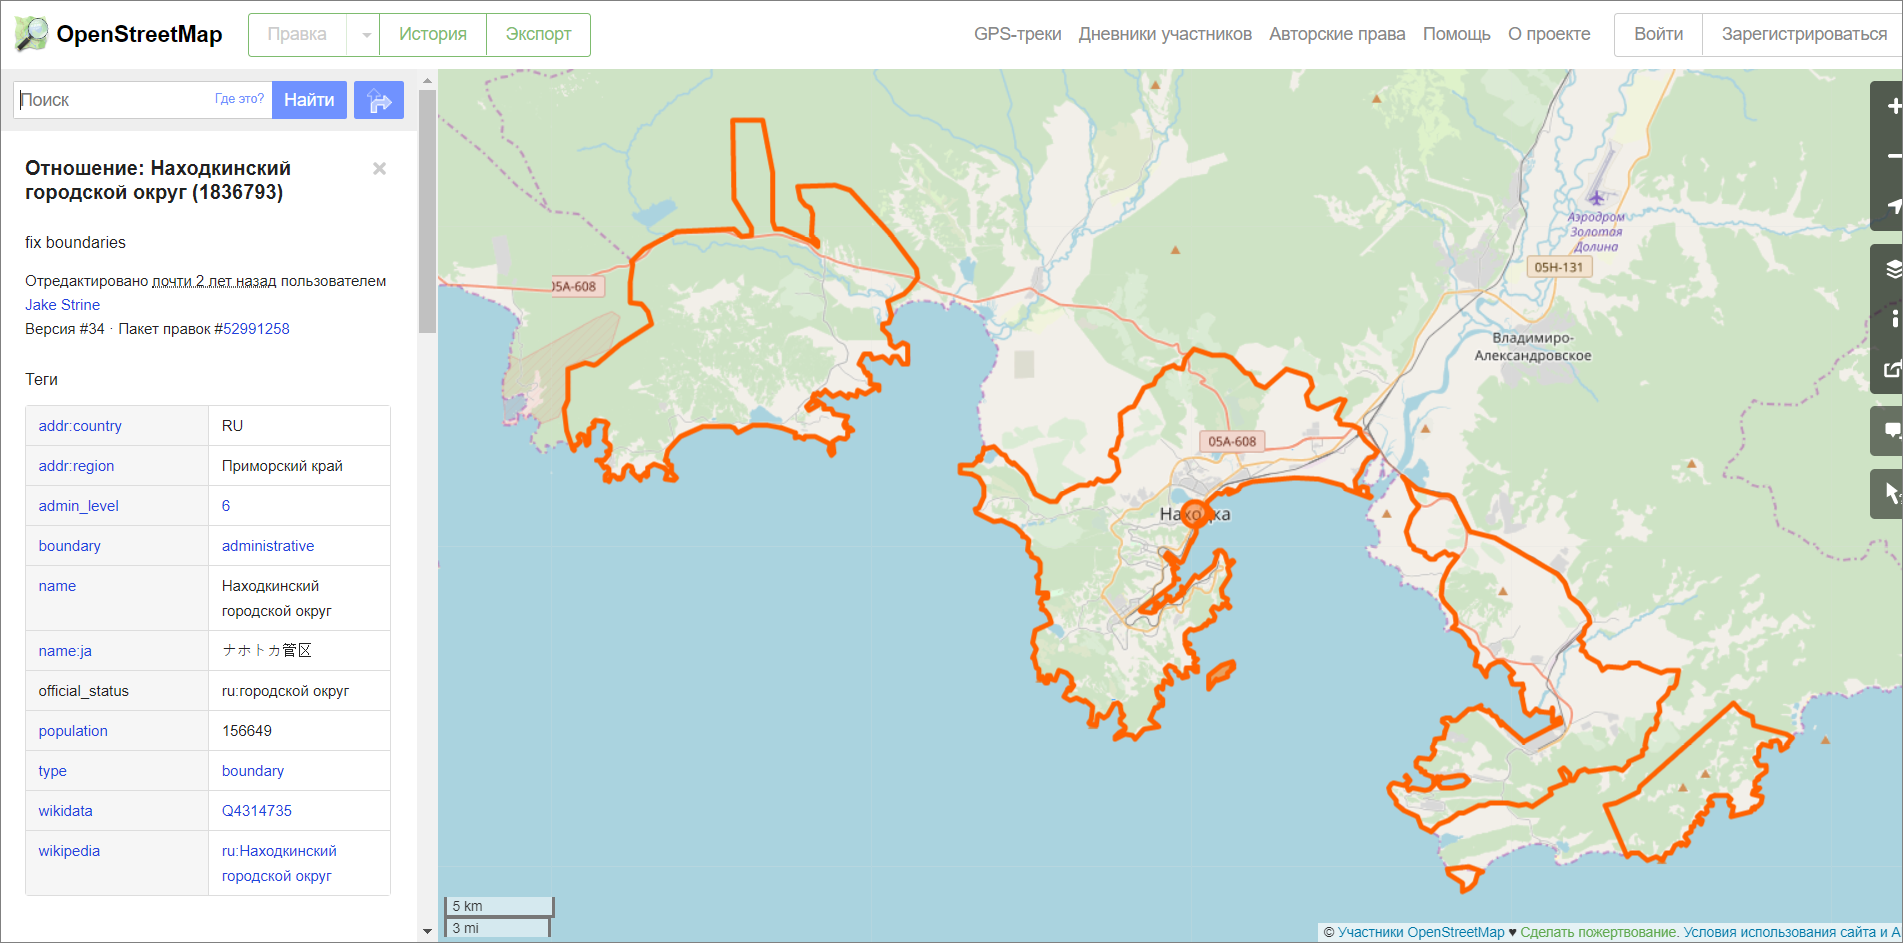This screenshot has height=943, width=1903.
Task: Click the Войти login button
Action: click(1658, 35)
